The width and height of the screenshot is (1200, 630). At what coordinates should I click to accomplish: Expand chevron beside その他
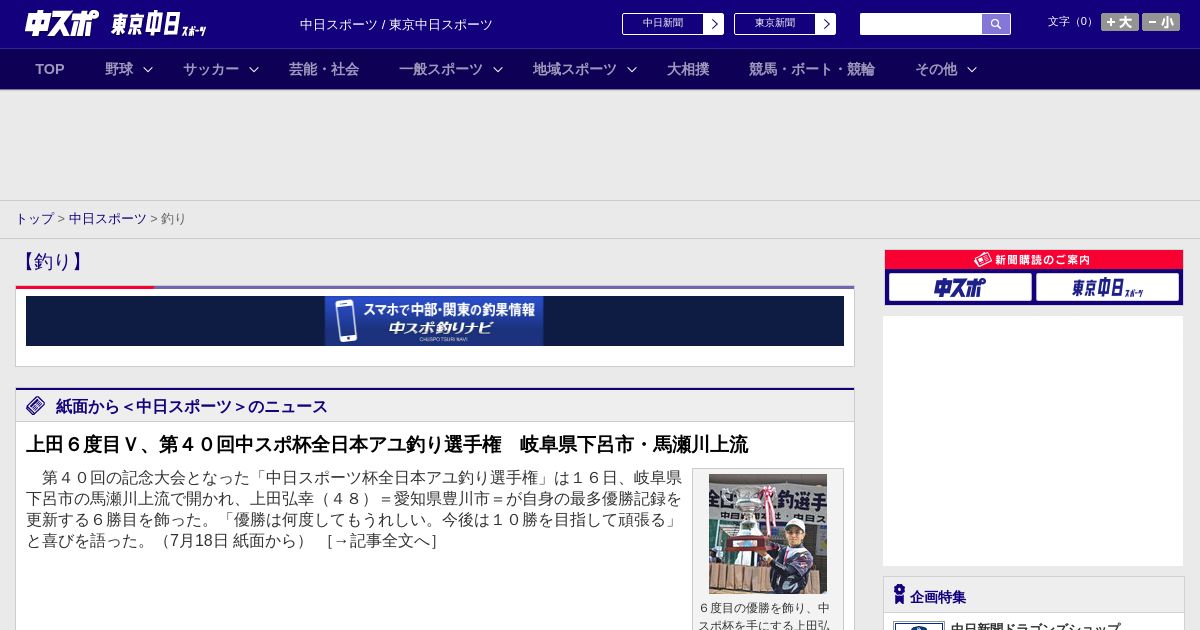point(972,69)
